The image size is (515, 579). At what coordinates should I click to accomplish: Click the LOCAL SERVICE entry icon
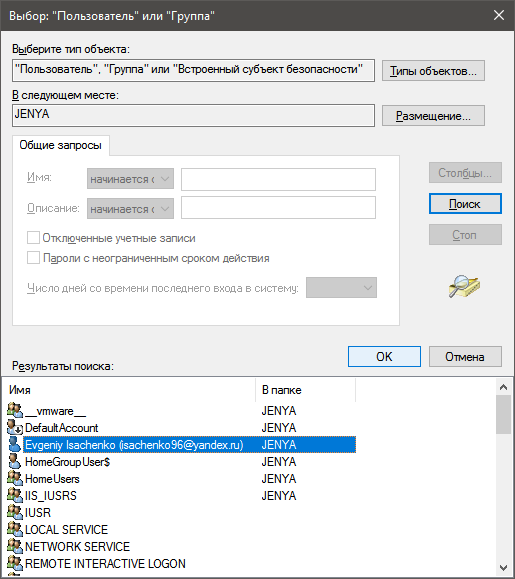(15, 530)
